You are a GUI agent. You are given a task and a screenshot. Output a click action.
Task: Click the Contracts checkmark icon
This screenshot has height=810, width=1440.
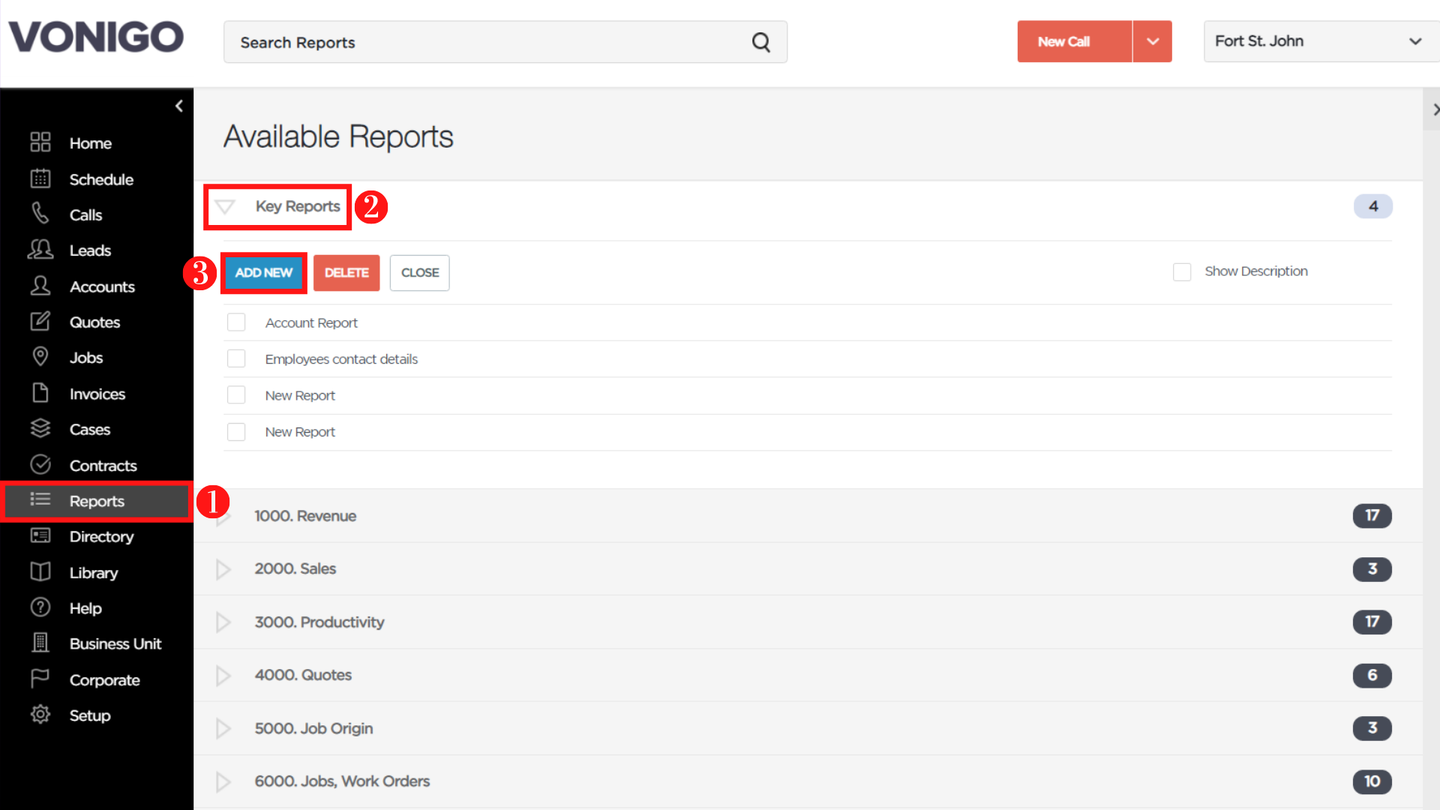coord(40,465)
